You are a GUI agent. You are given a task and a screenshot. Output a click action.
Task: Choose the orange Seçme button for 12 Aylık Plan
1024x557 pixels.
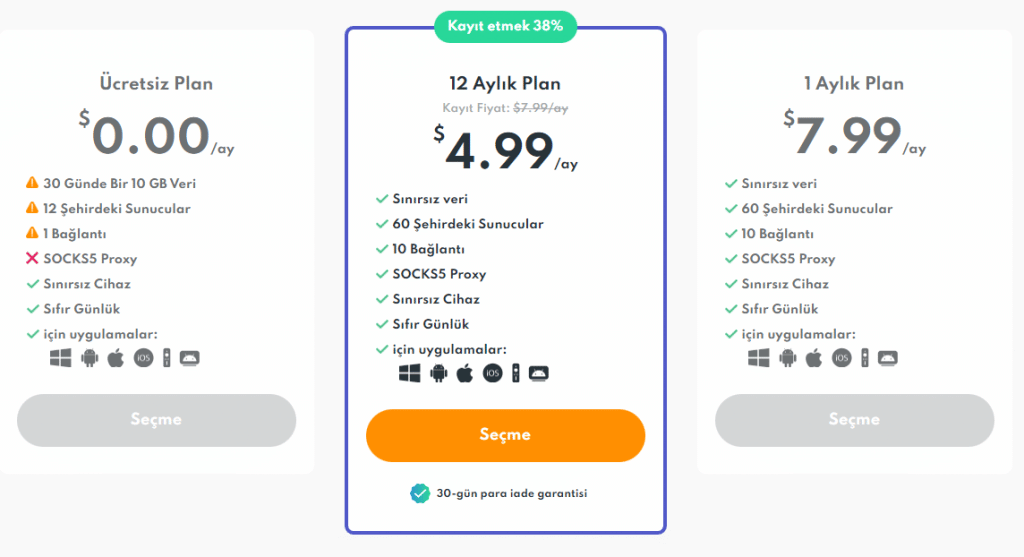[505, 436]
